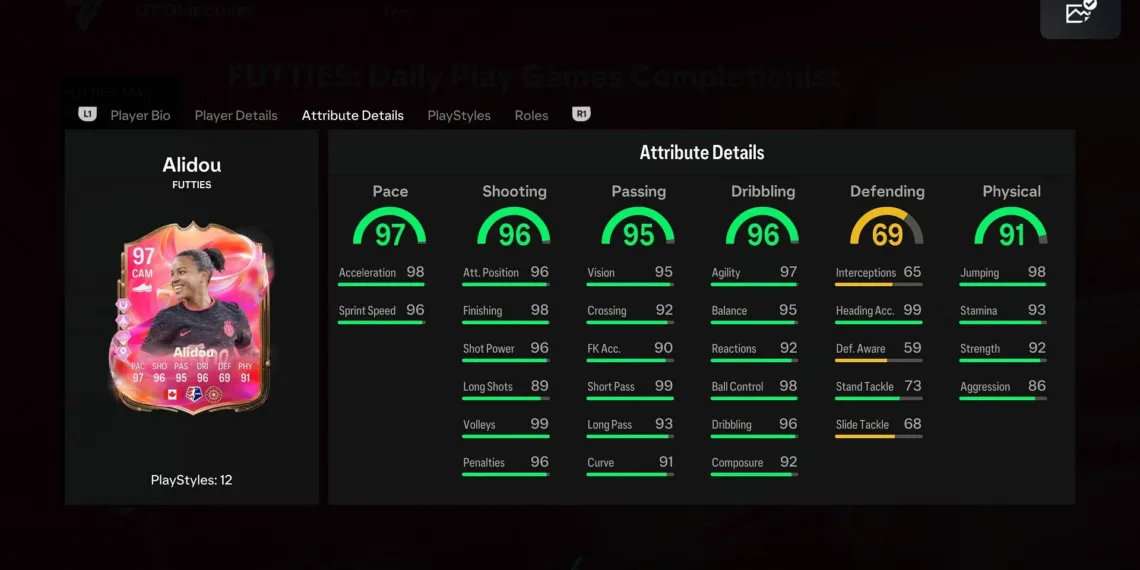
Task: Click the Canada flag on the card
Action: pos(170,394)
